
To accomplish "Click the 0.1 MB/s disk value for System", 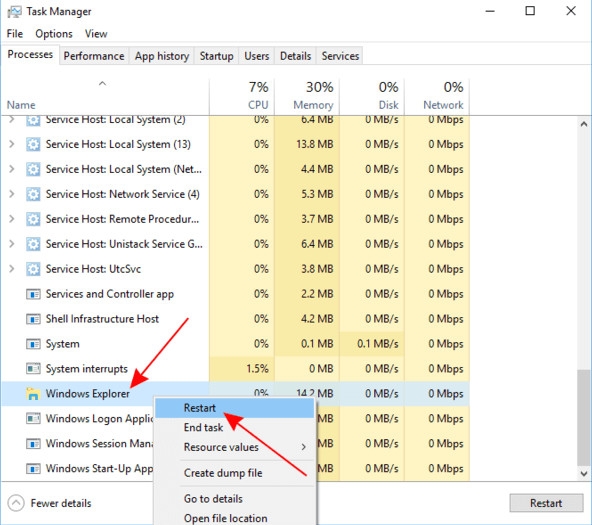I will click(378, 344).
